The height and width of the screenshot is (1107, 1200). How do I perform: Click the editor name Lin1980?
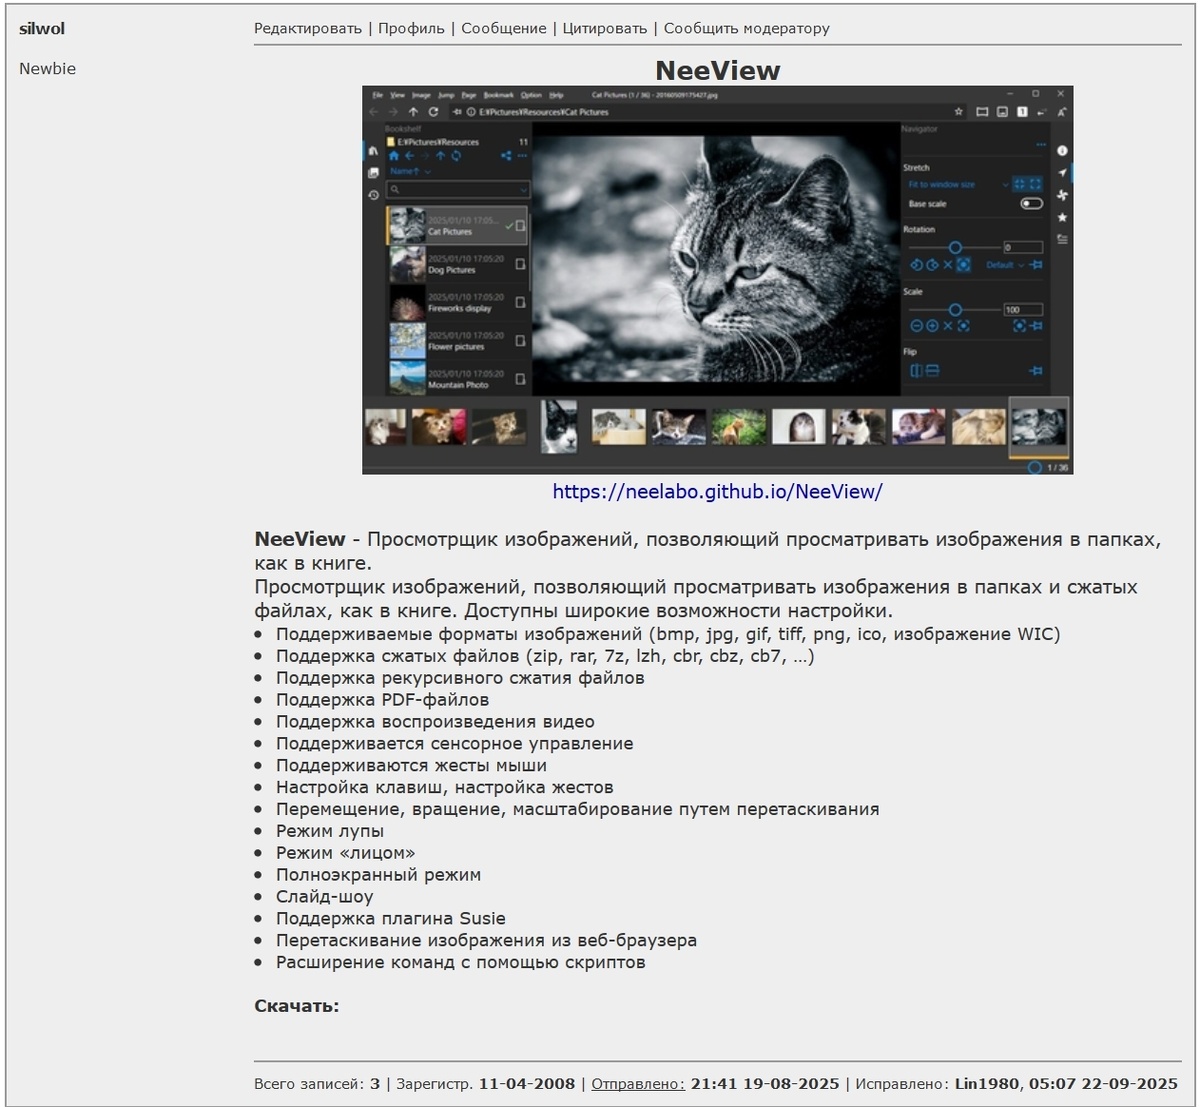988,1083
